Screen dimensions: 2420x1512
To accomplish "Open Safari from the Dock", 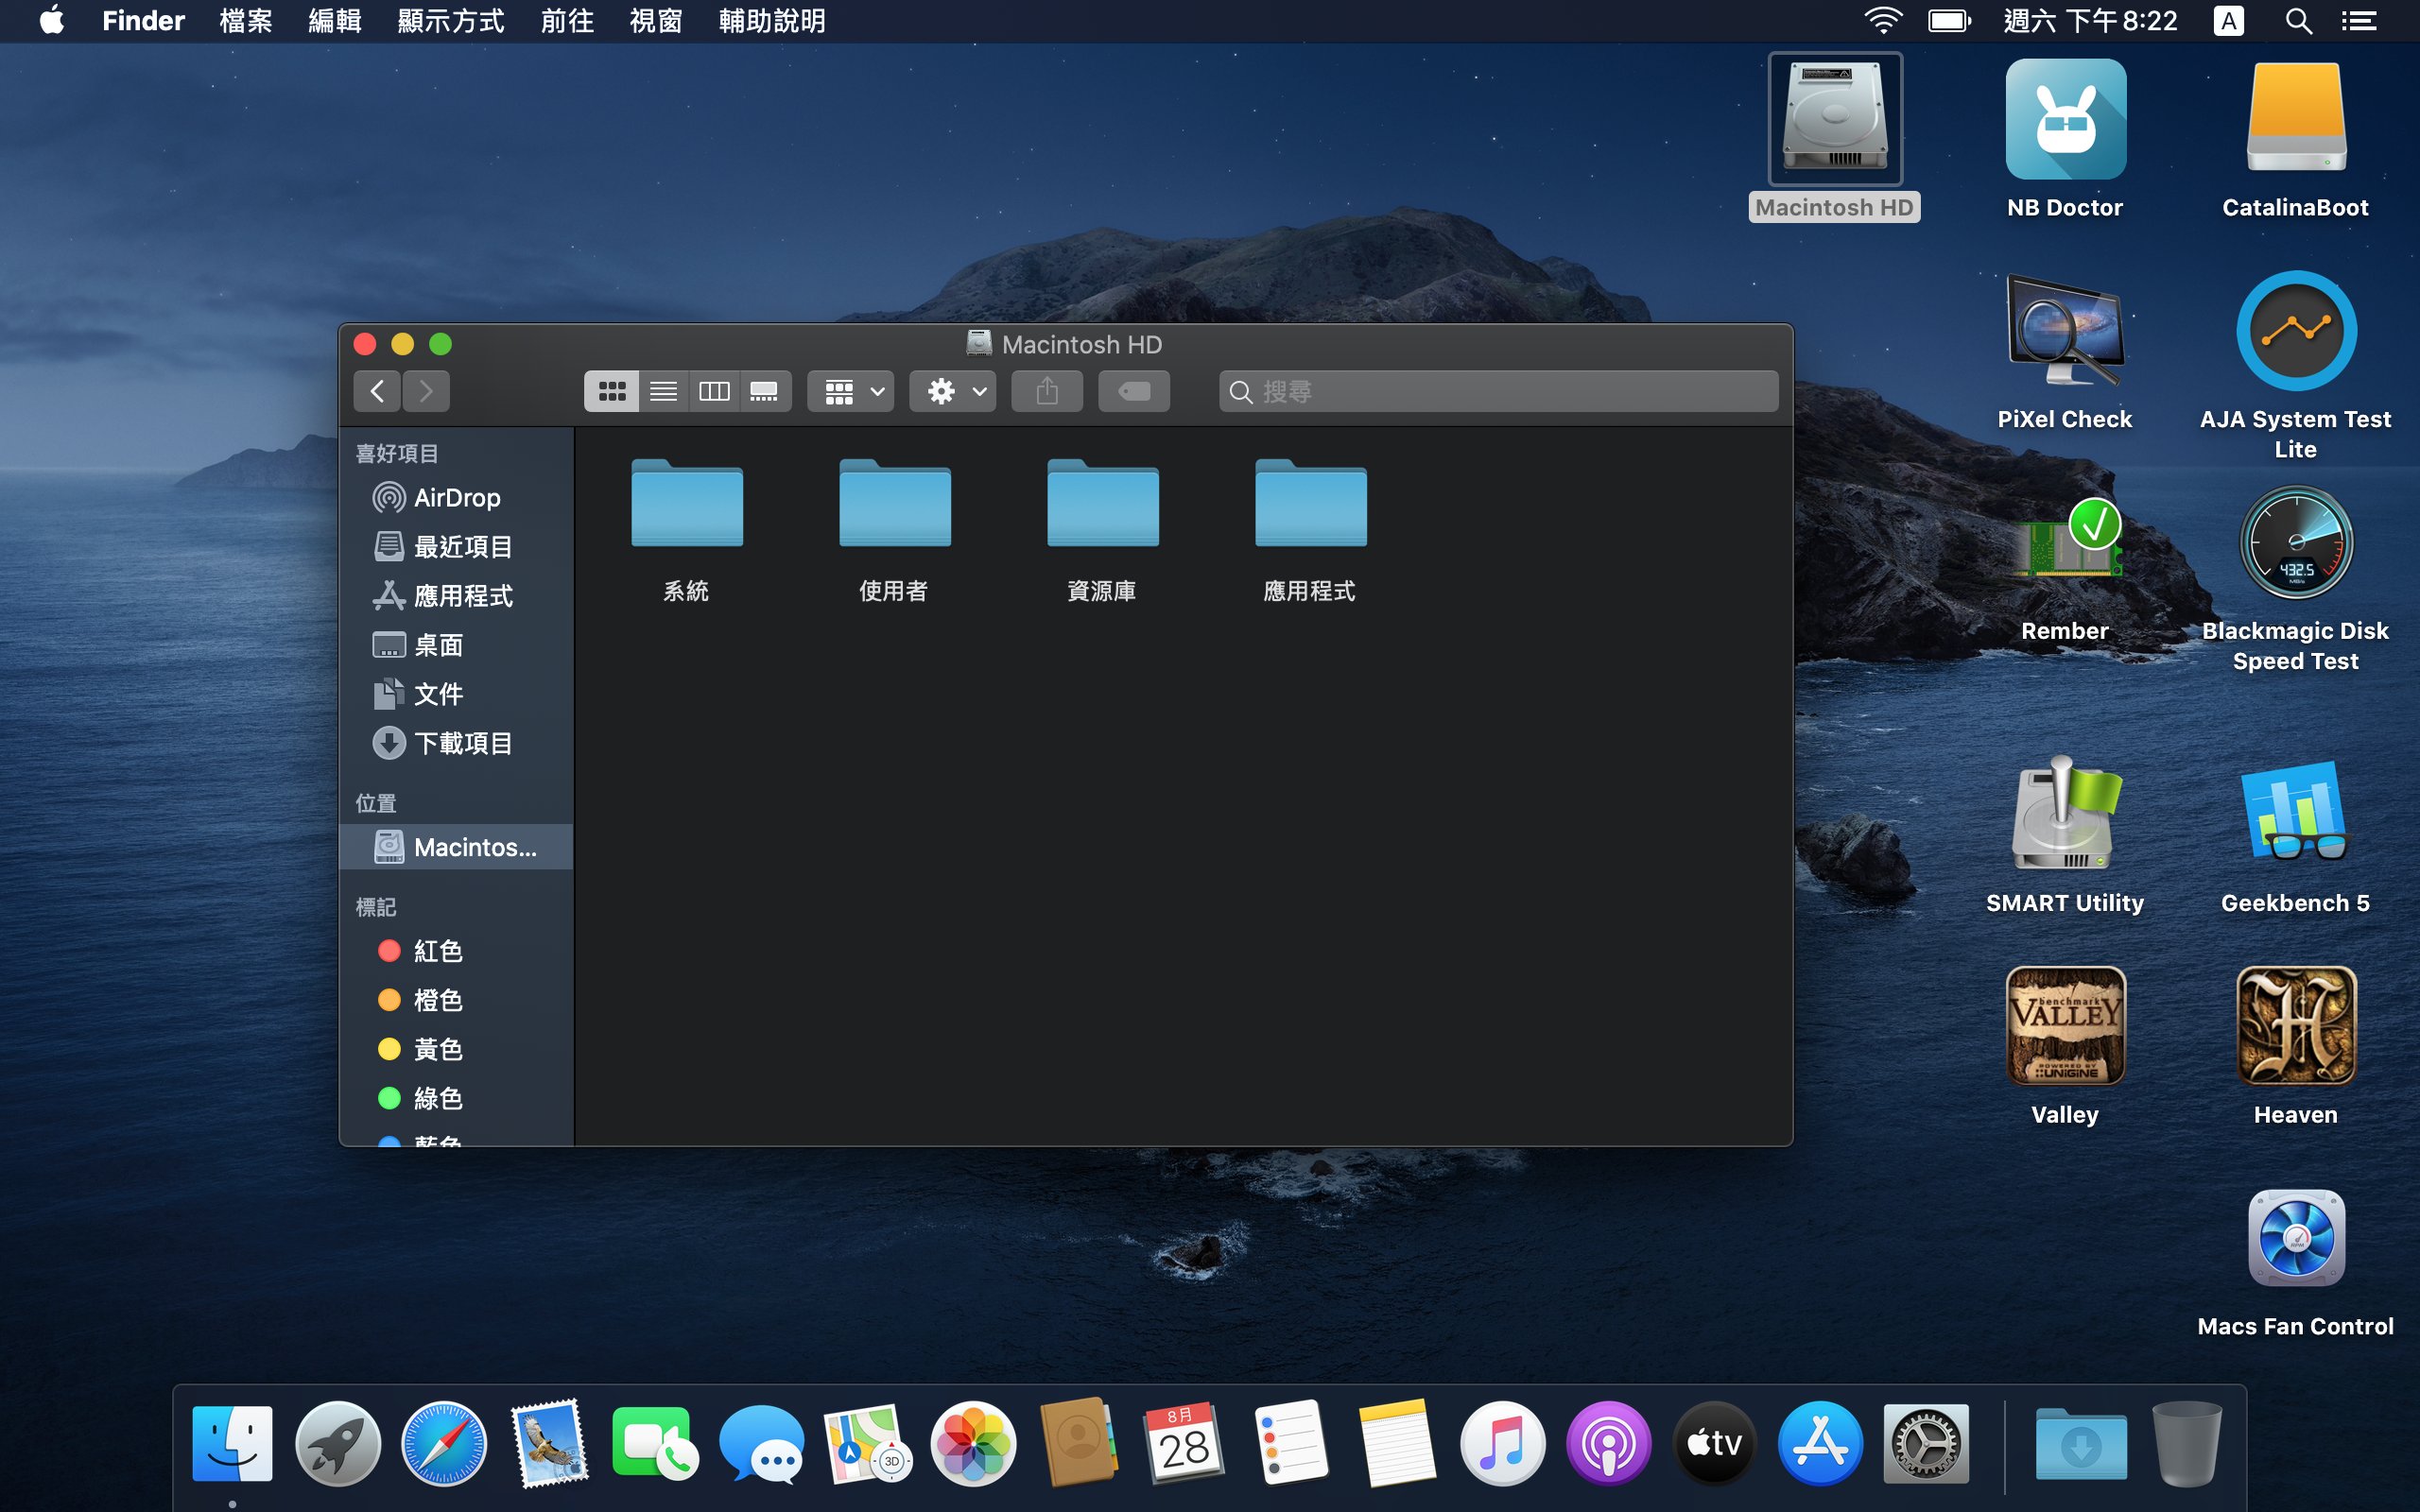I will point(443,1443).
